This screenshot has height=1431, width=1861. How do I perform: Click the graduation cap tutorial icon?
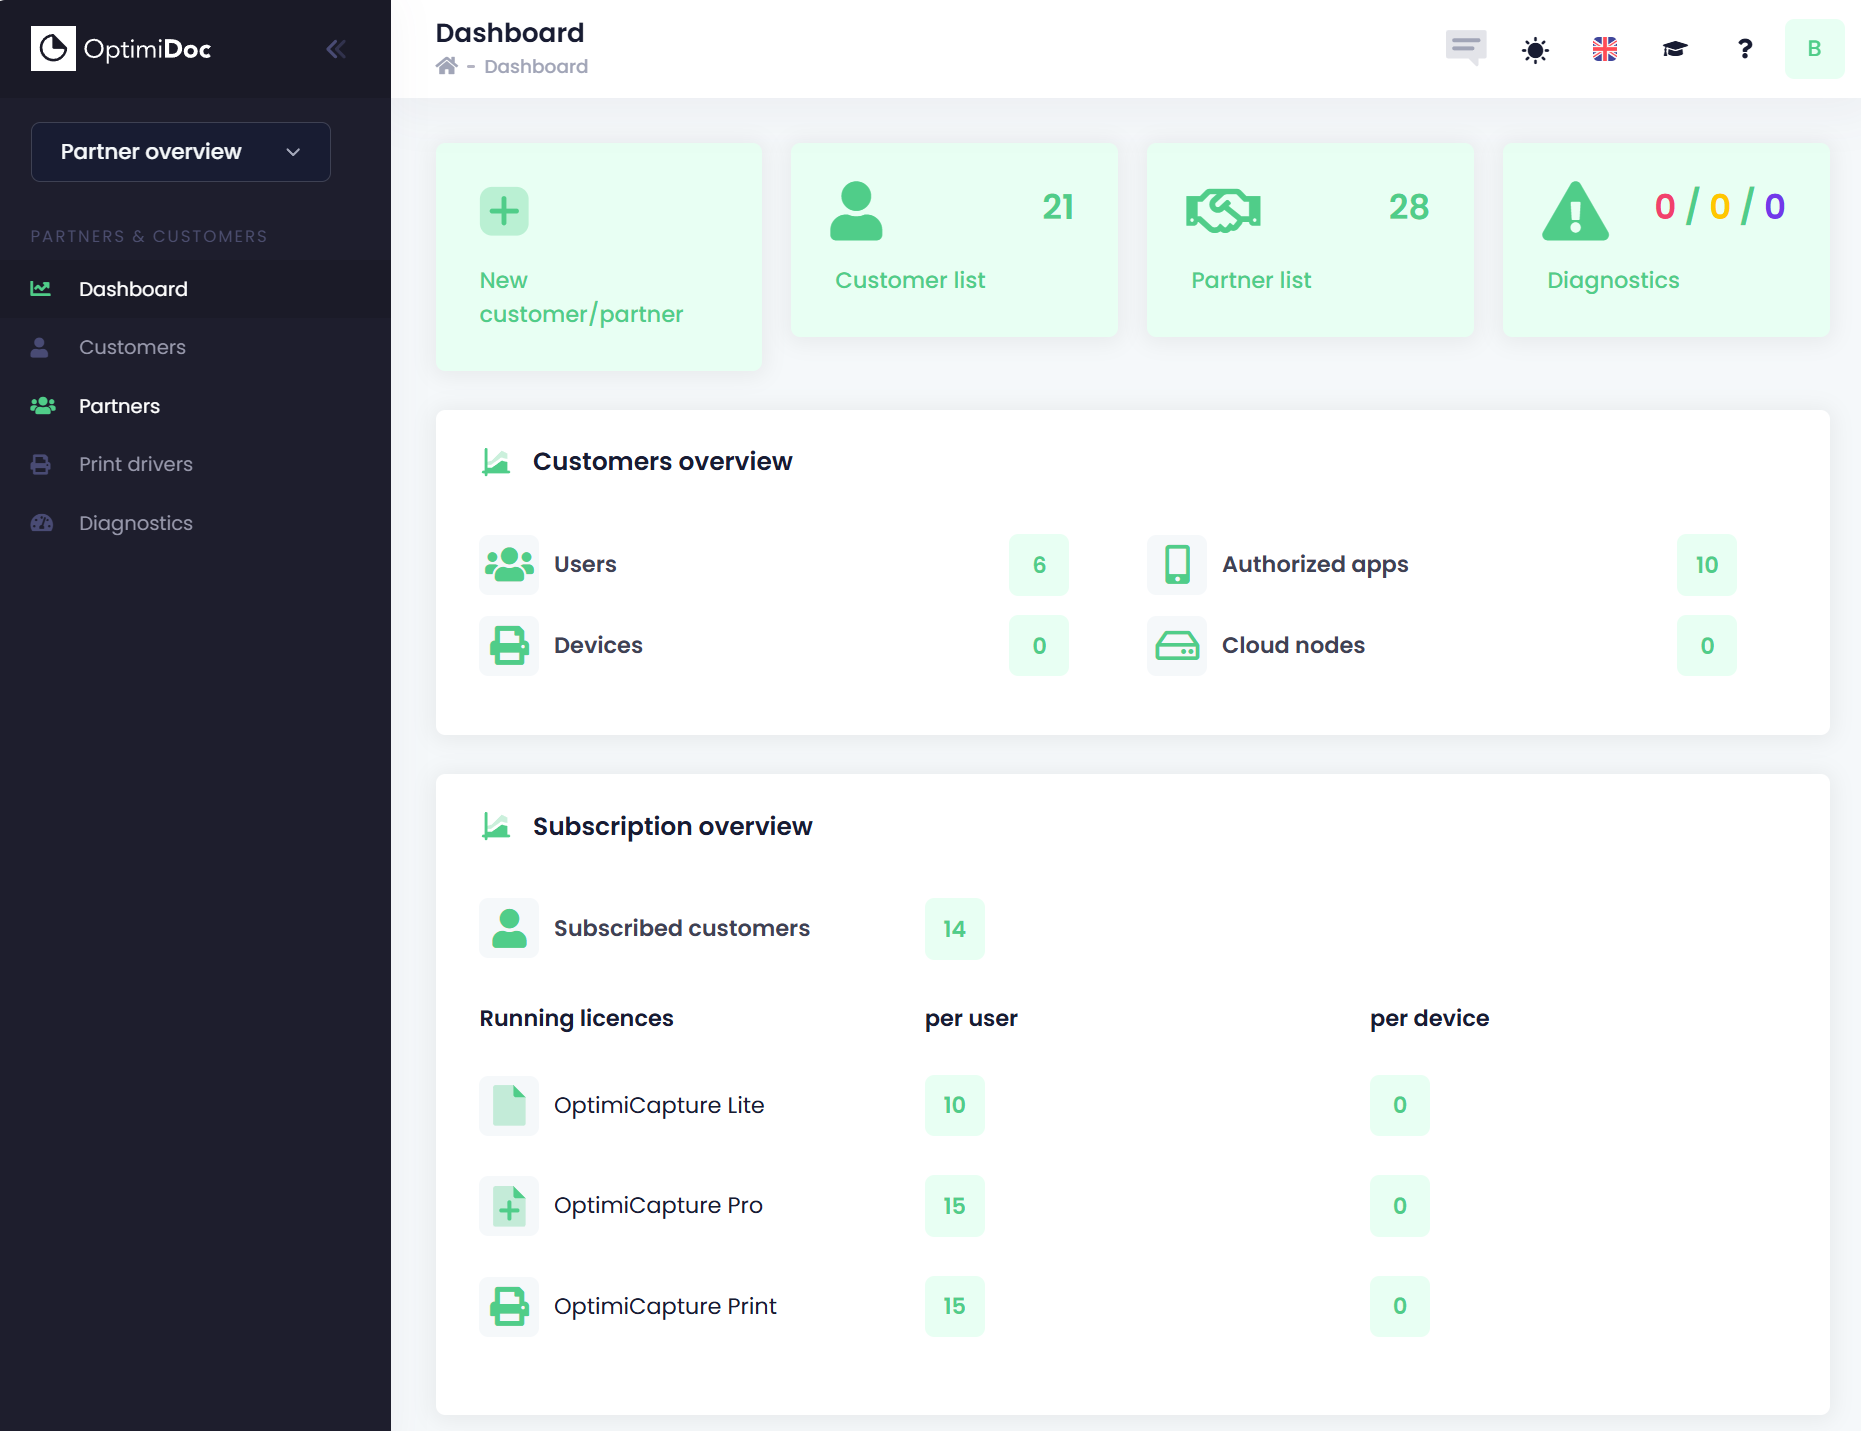(x=1674, y=49)
